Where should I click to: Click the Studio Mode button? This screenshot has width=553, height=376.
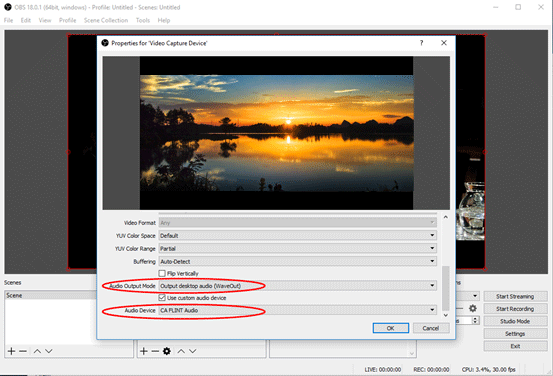[515, 321]
